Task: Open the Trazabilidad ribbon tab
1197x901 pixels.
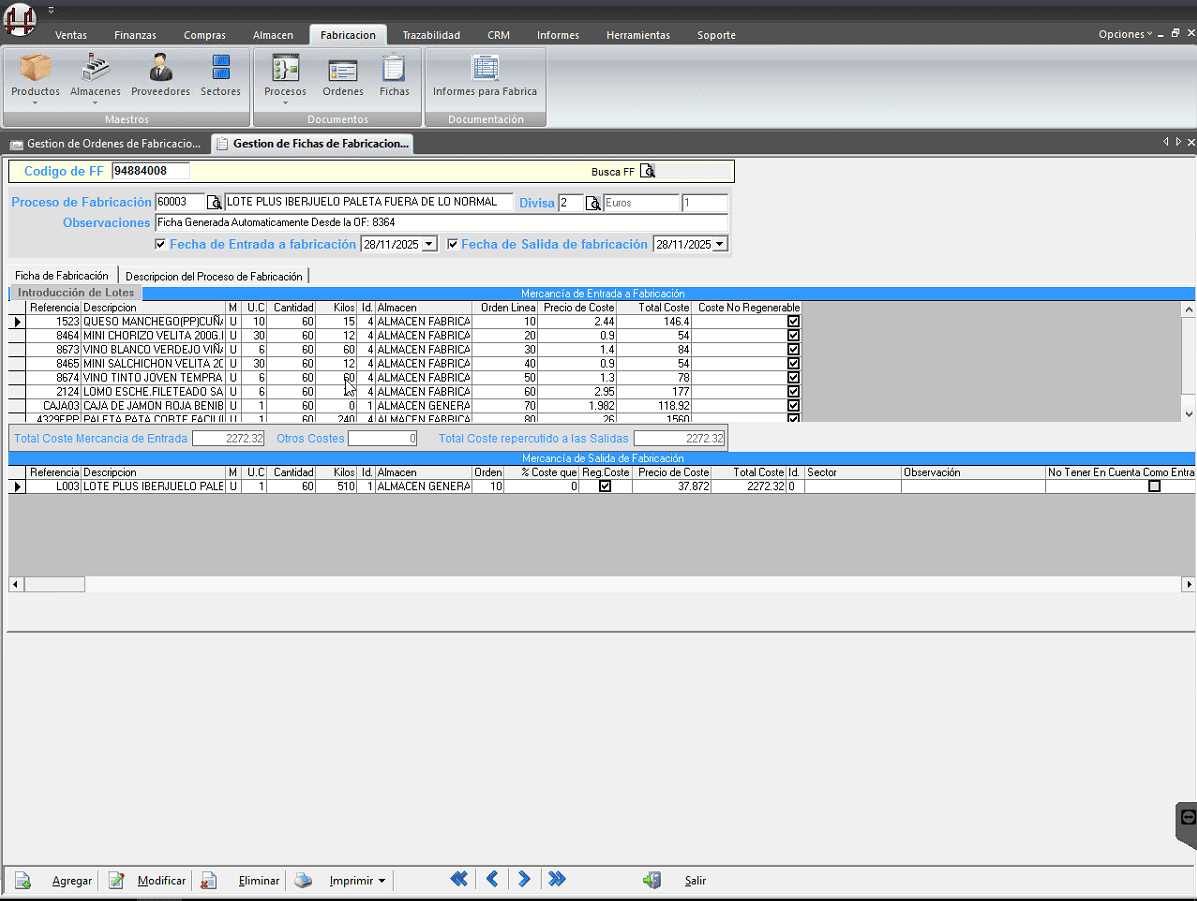Action: (431, 35)
